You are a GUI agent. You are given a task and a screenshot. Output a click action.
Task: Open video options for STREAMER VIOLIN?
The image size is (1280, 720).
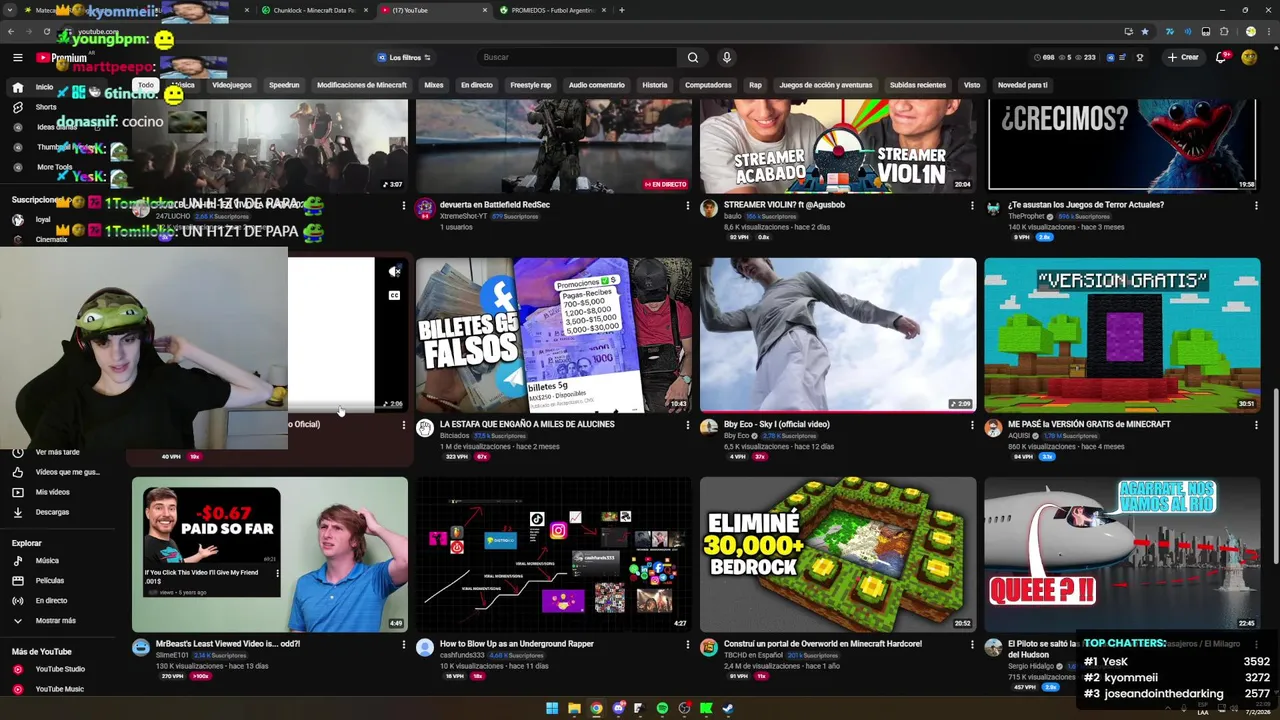tap(971, 206)
